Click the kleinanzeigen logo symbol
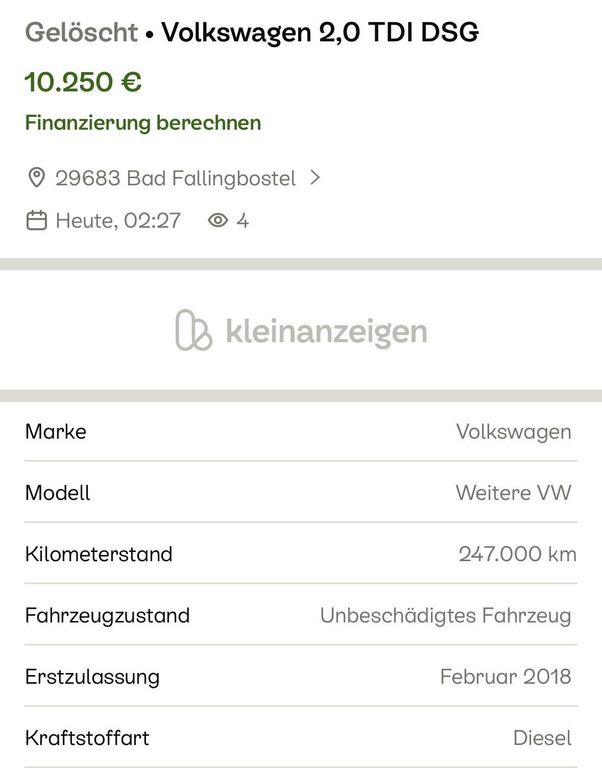602x768 pixels. tap(194, 331)
